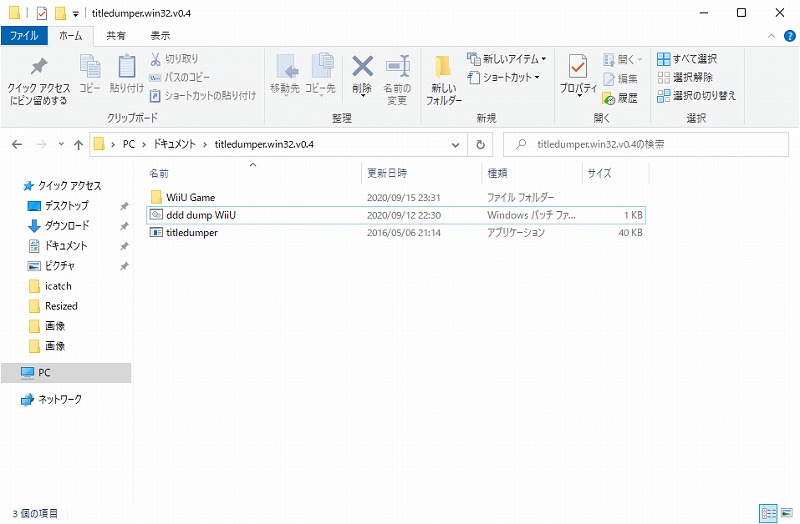Click Properties icon in title bar quick access

(42, 13)
